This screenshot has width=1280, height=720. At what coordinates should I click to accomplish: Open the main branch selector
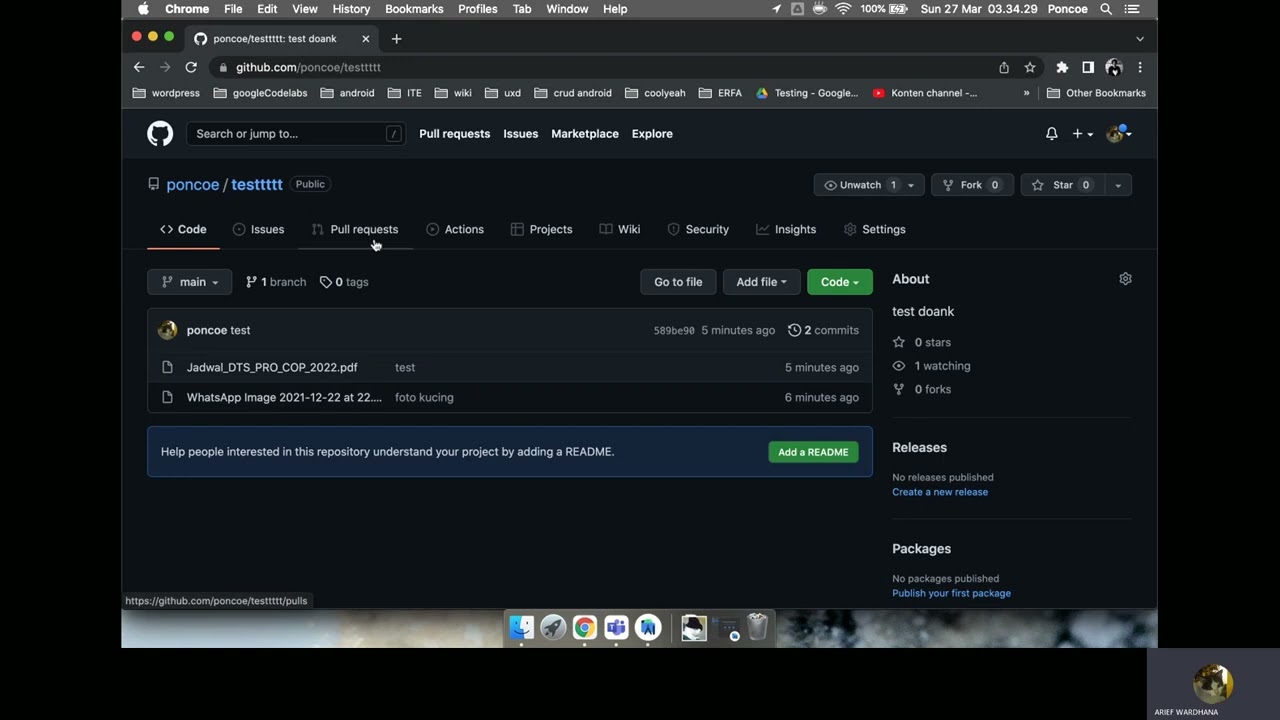[x=189, y=282]
